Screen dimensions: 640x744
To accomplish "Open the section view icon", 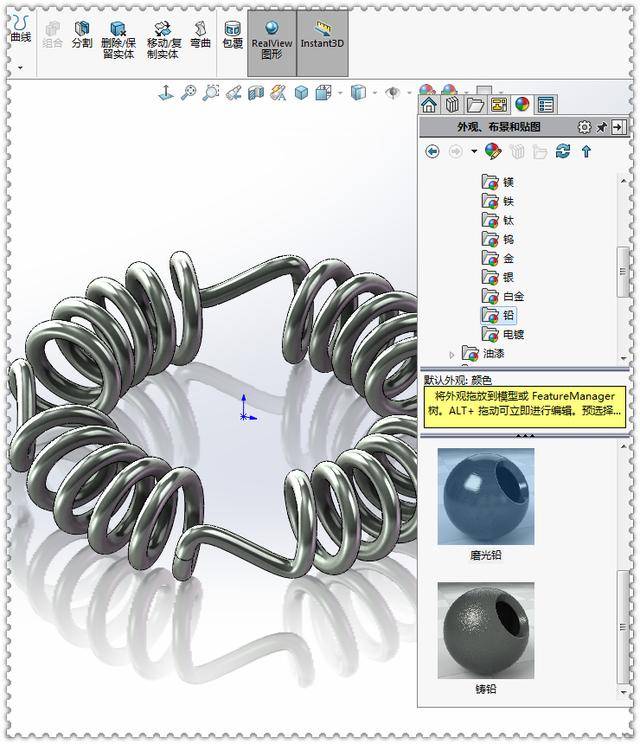I will 256,92.
